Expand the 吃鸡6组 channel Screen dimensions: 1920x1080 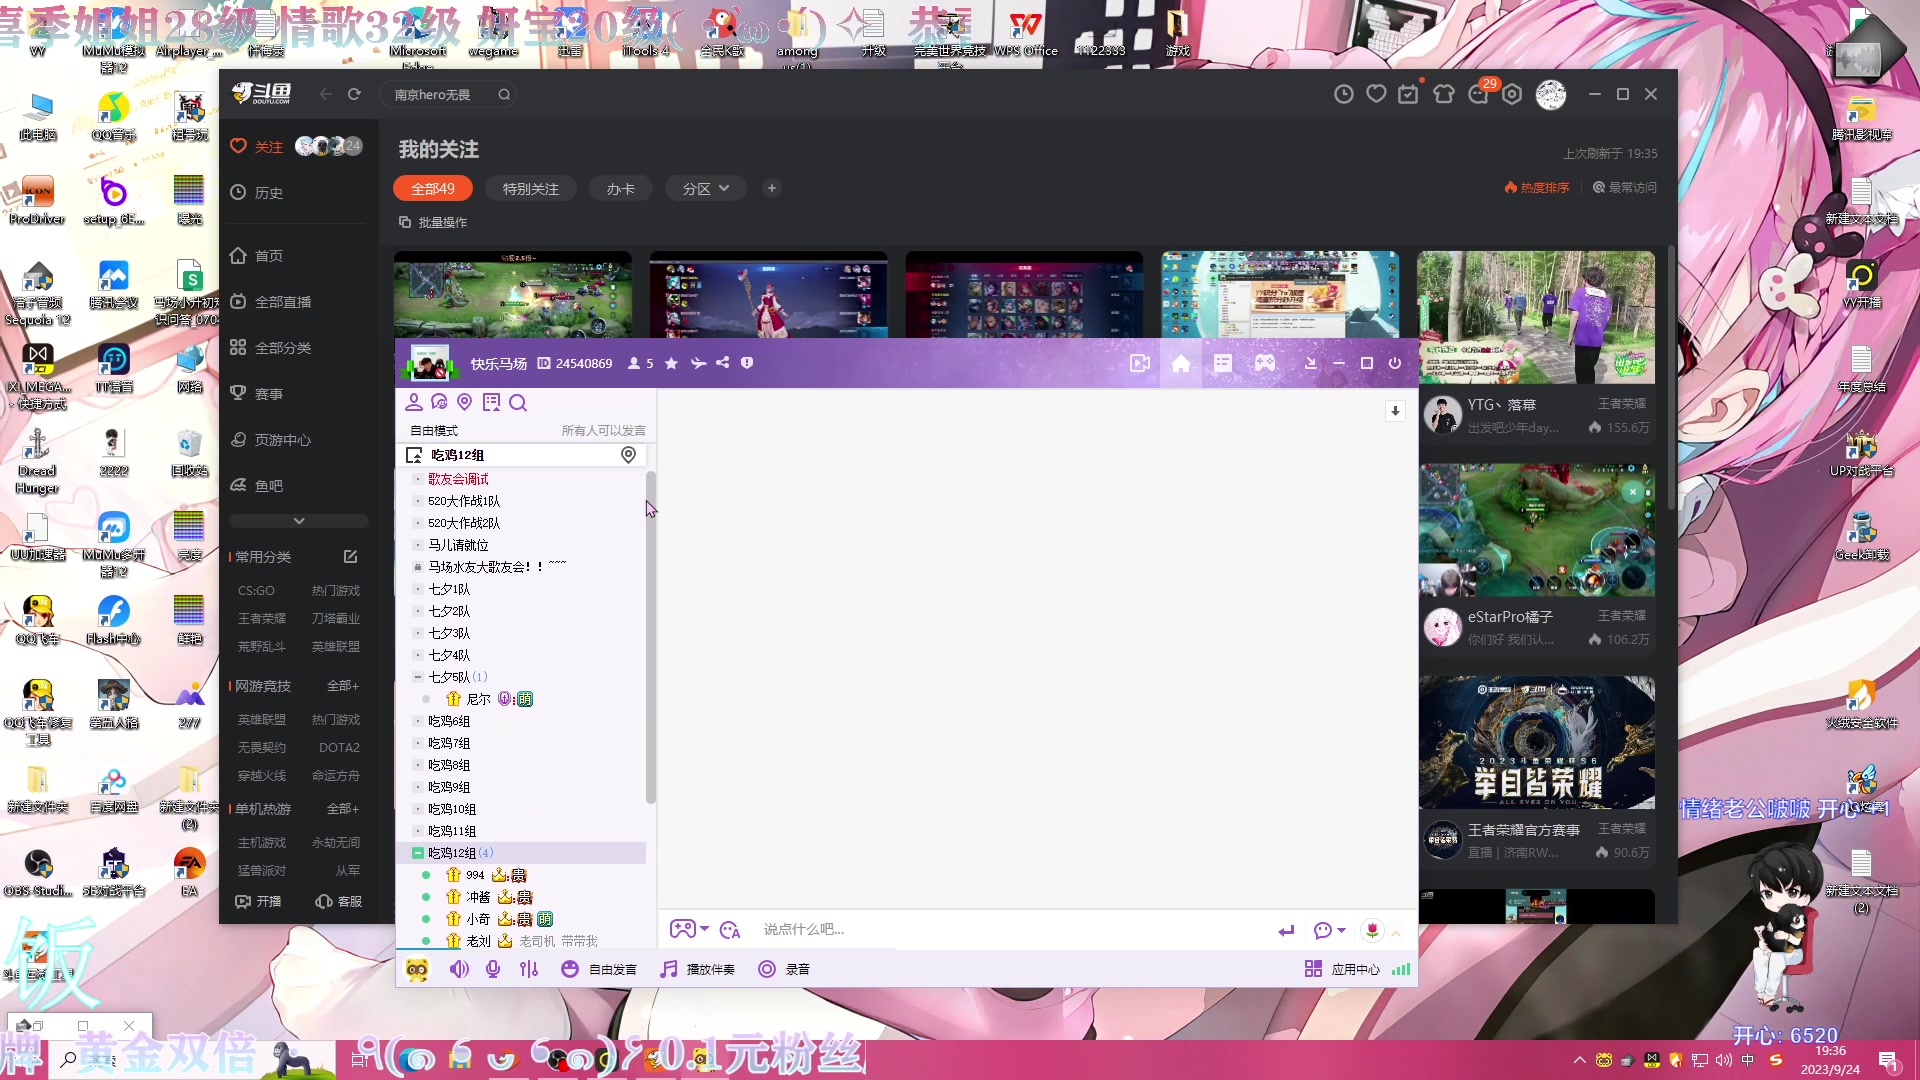(x=418, y=721)
